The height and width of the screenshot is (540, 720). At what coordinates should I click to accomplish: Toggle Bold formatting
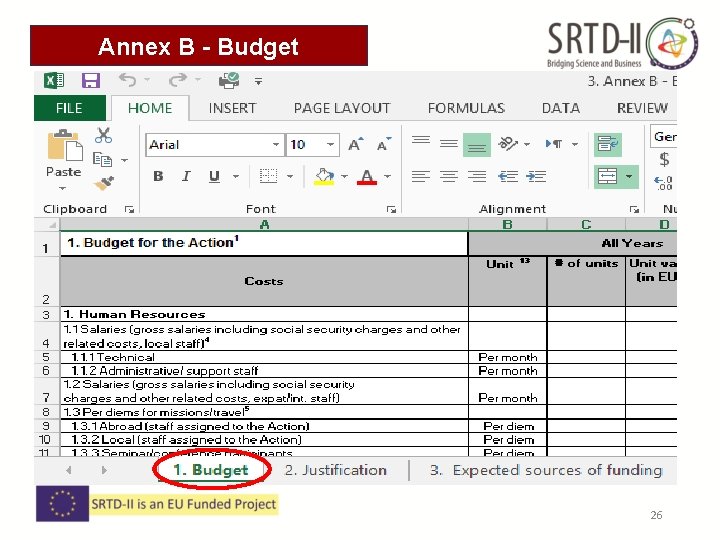tap(158, 176)
